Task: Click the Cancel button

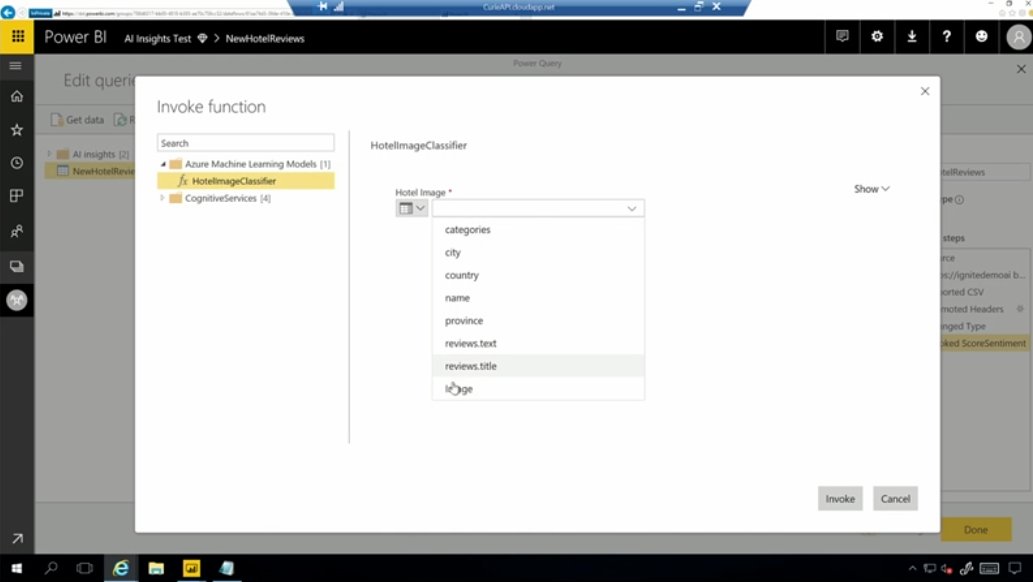Action: pos(894,498)
